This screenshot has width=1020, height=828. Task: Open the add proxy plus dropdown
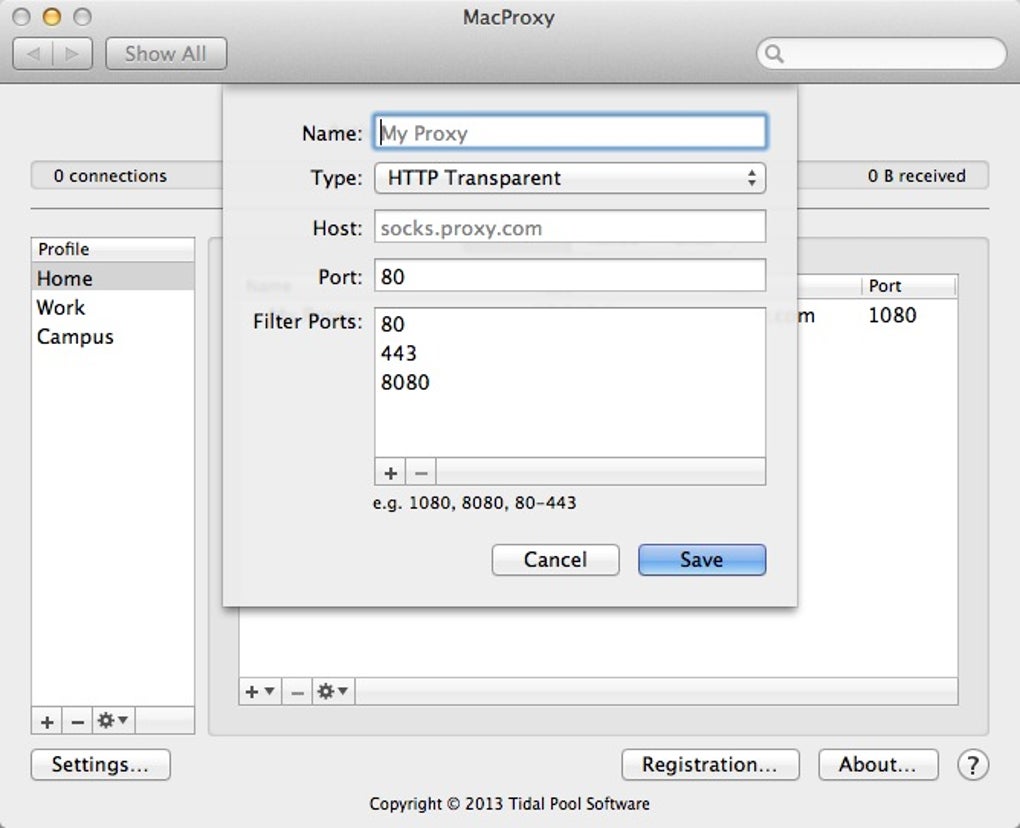260,691
